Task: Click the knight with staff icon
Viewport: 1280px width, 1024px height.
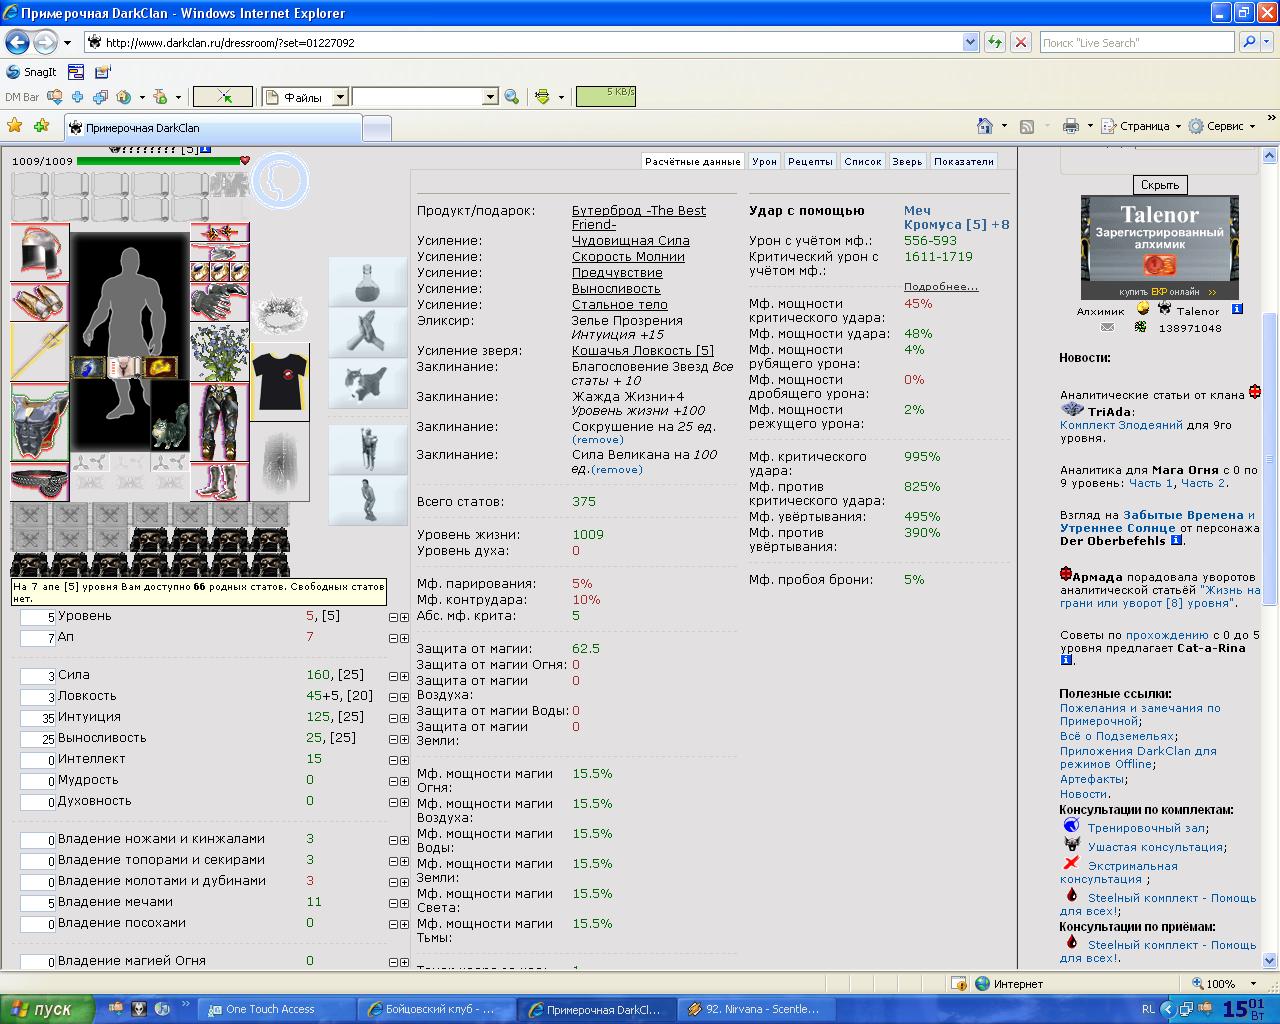Action: click(x=368, y=449)
